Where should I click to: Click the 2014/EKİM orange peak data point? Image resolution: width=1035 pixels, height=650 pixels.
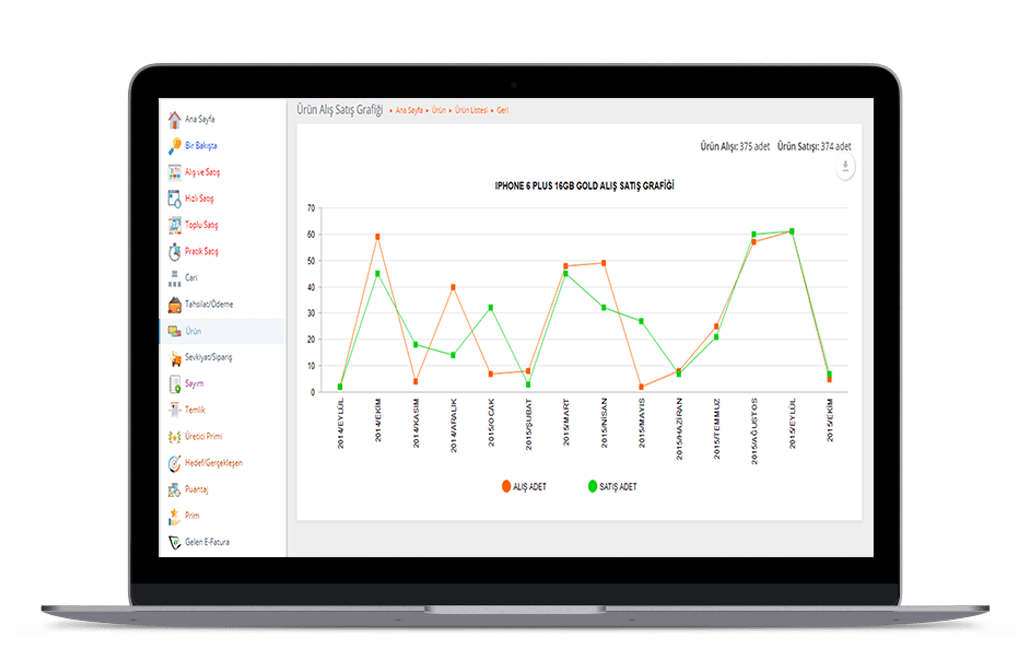378,237
